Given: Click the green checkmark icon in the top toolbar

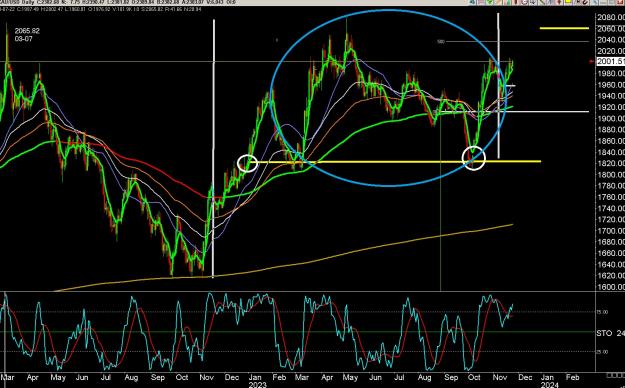Looking at the screenshot, I should pyautogui.click(x=489, y=2).
